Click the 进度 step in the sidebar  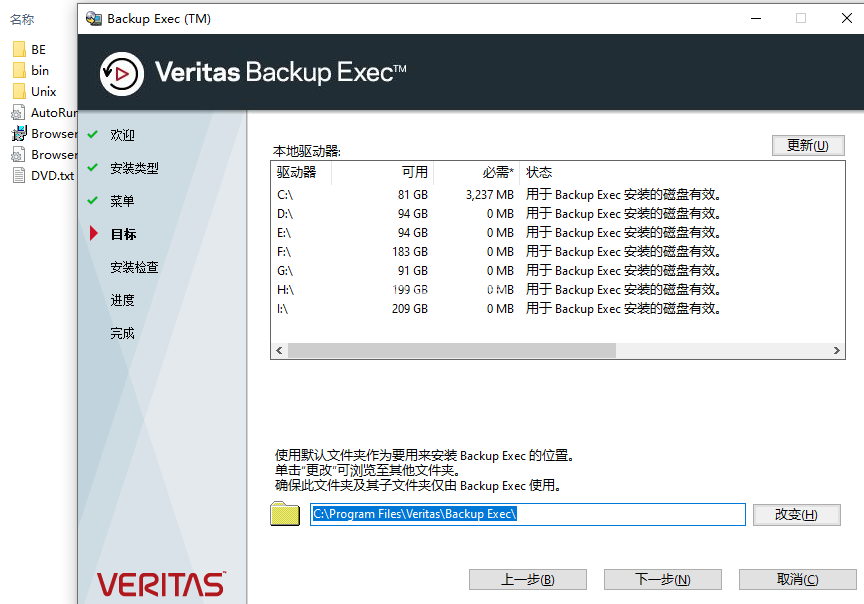tap(122, 300)
